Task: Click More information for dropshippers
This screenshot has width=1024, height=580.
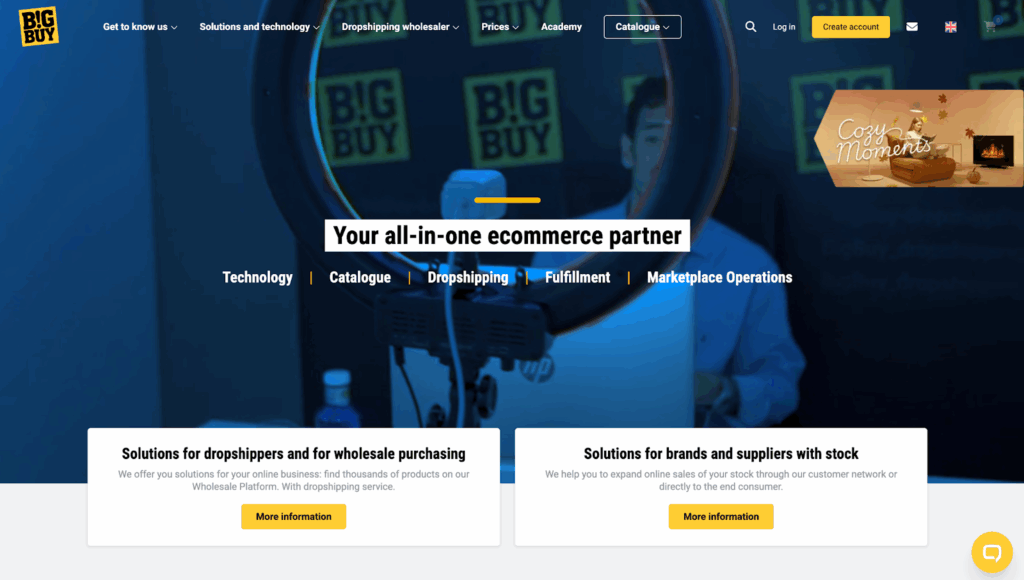Action: click(293, 517)
